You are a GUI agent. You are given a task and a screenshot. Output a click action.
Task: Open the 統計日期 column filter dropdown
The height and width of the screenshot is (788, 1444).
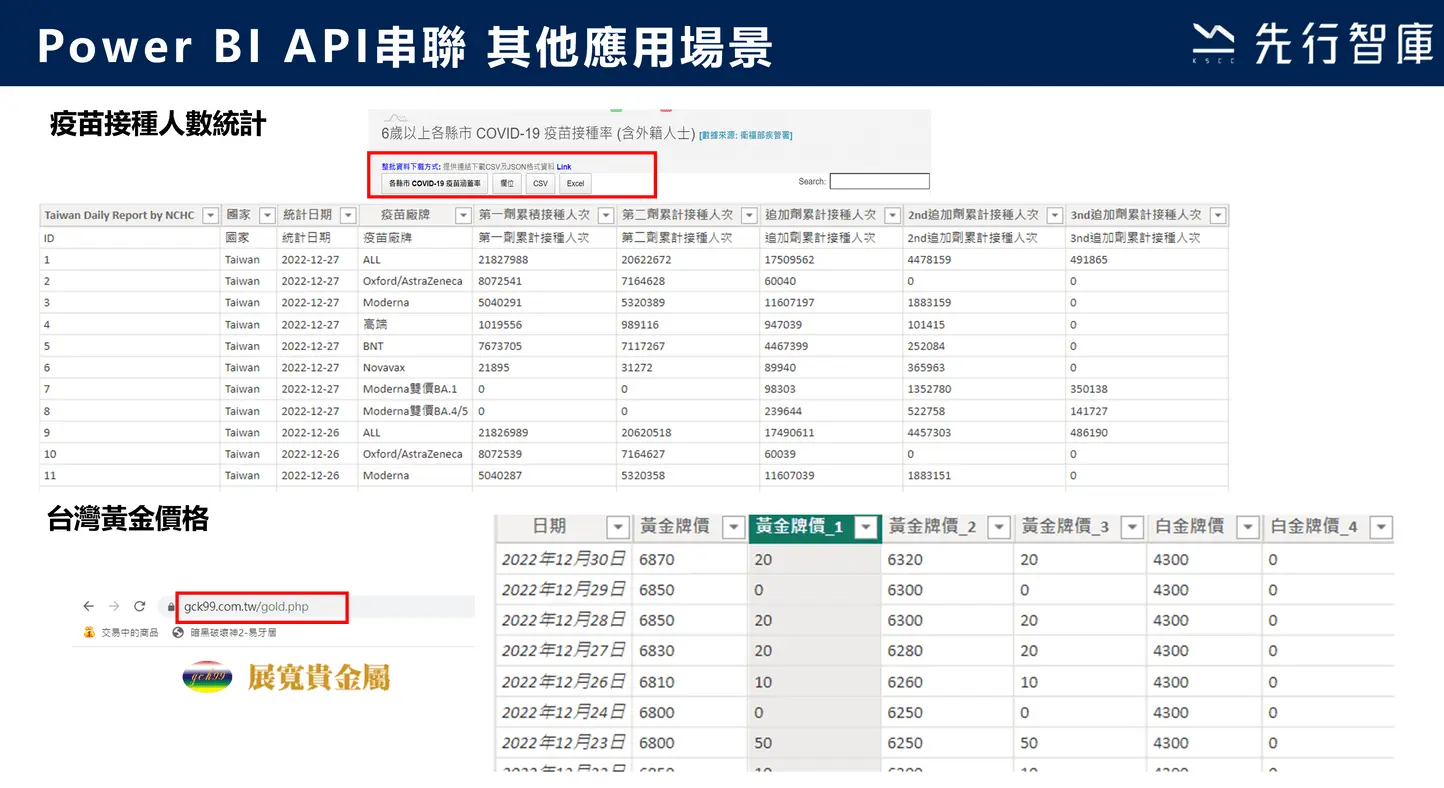[x=348, y=215]
